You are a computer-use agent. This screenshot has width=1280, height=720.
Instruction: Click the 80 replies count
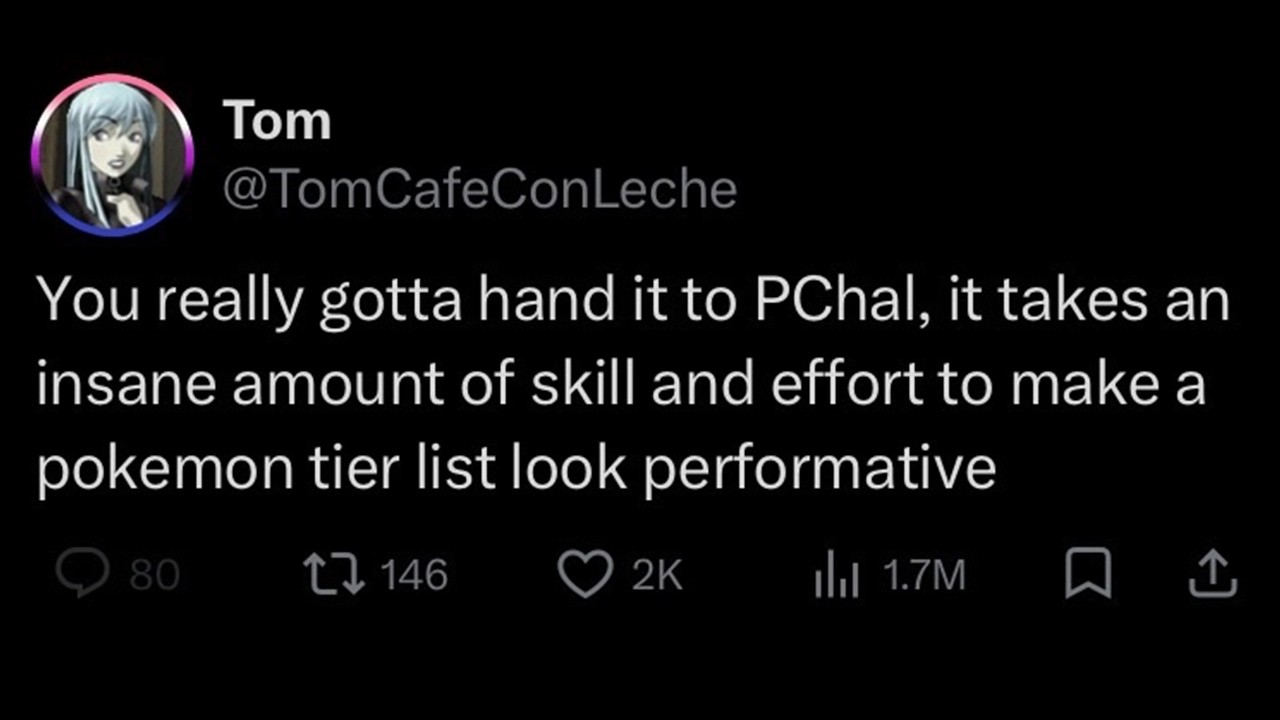pos(154,575)
